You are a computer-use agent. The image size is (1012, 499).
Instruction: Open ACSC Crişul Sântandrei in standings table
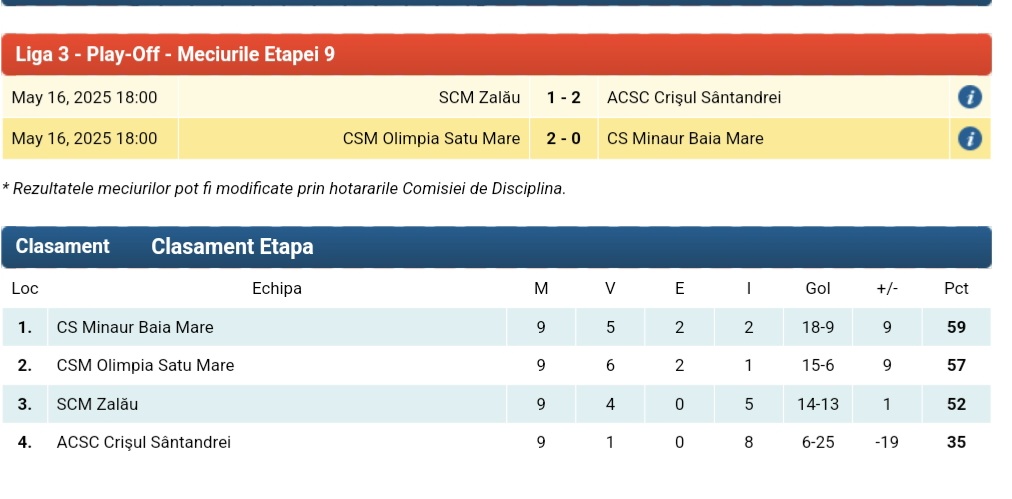coord(144,442)
